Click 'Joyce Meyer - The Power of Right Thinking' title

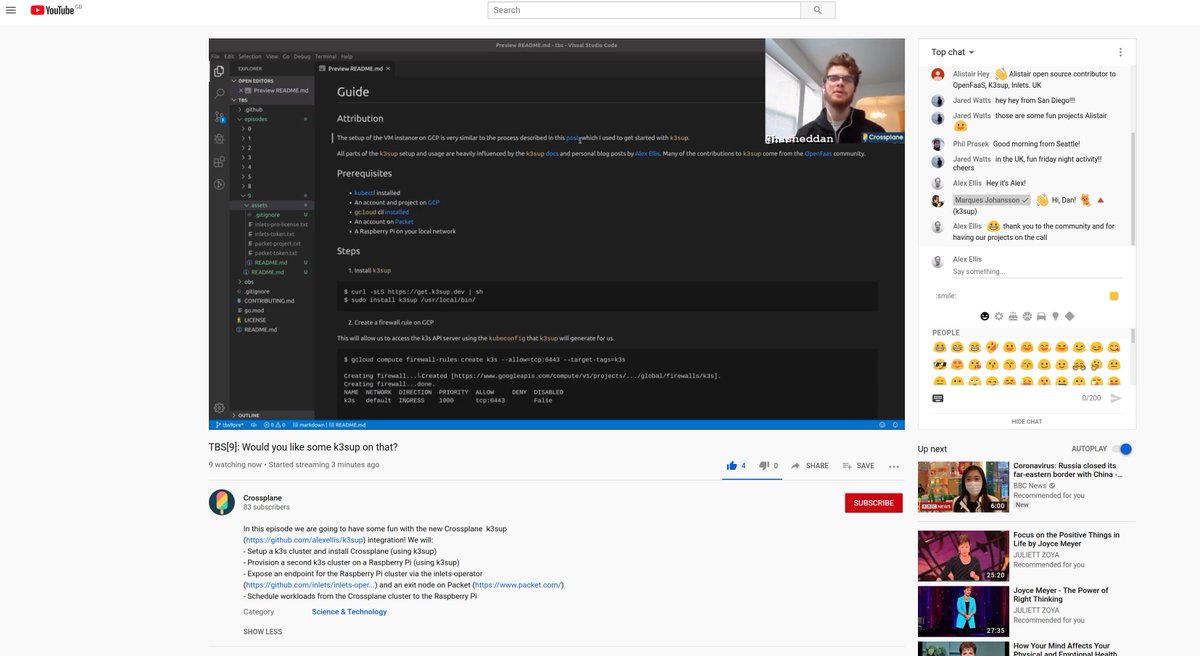tap(1061, 595)
